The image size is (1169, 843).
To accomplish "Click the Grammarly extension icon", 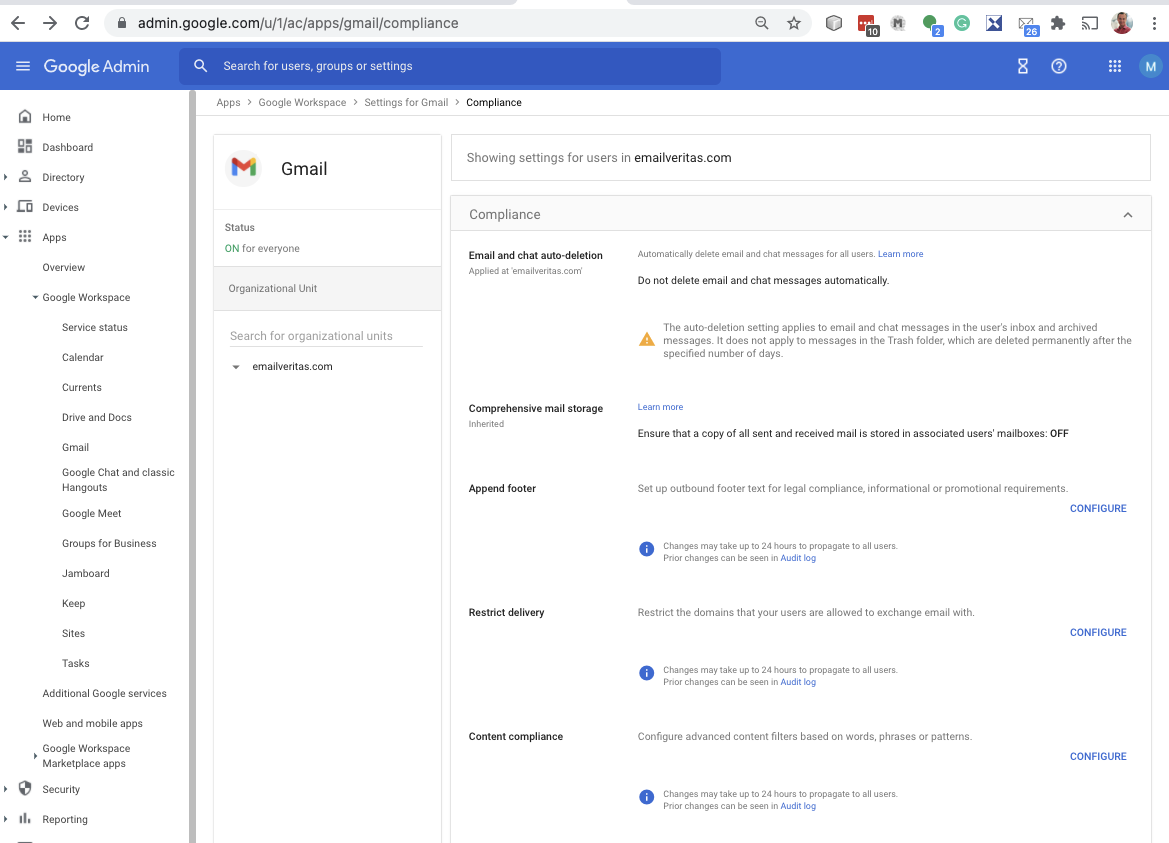I will tap(962, 23).
